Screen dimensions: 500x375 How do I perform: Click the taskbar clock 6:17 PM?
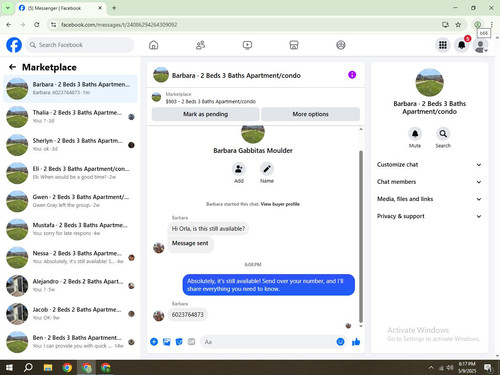467,367
